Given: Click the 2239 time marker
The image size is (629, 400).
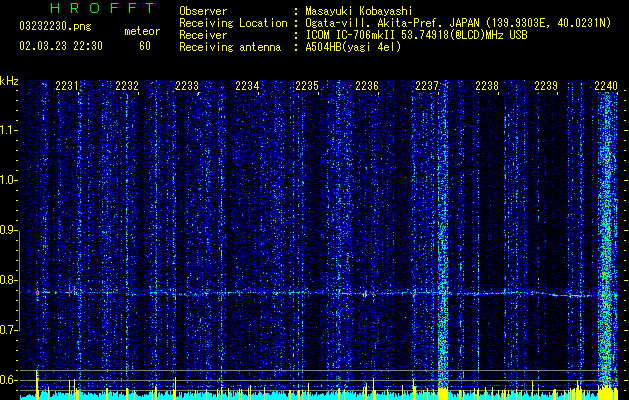Looking at the screenshot, I should click(x=546, y=86).
